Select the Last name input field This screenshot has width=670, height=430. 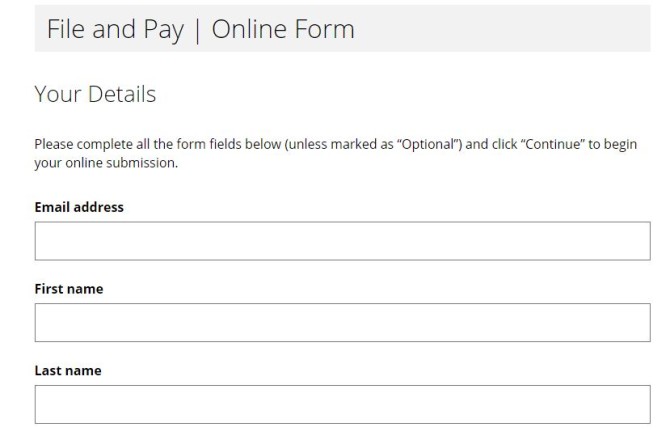[342, 405]
